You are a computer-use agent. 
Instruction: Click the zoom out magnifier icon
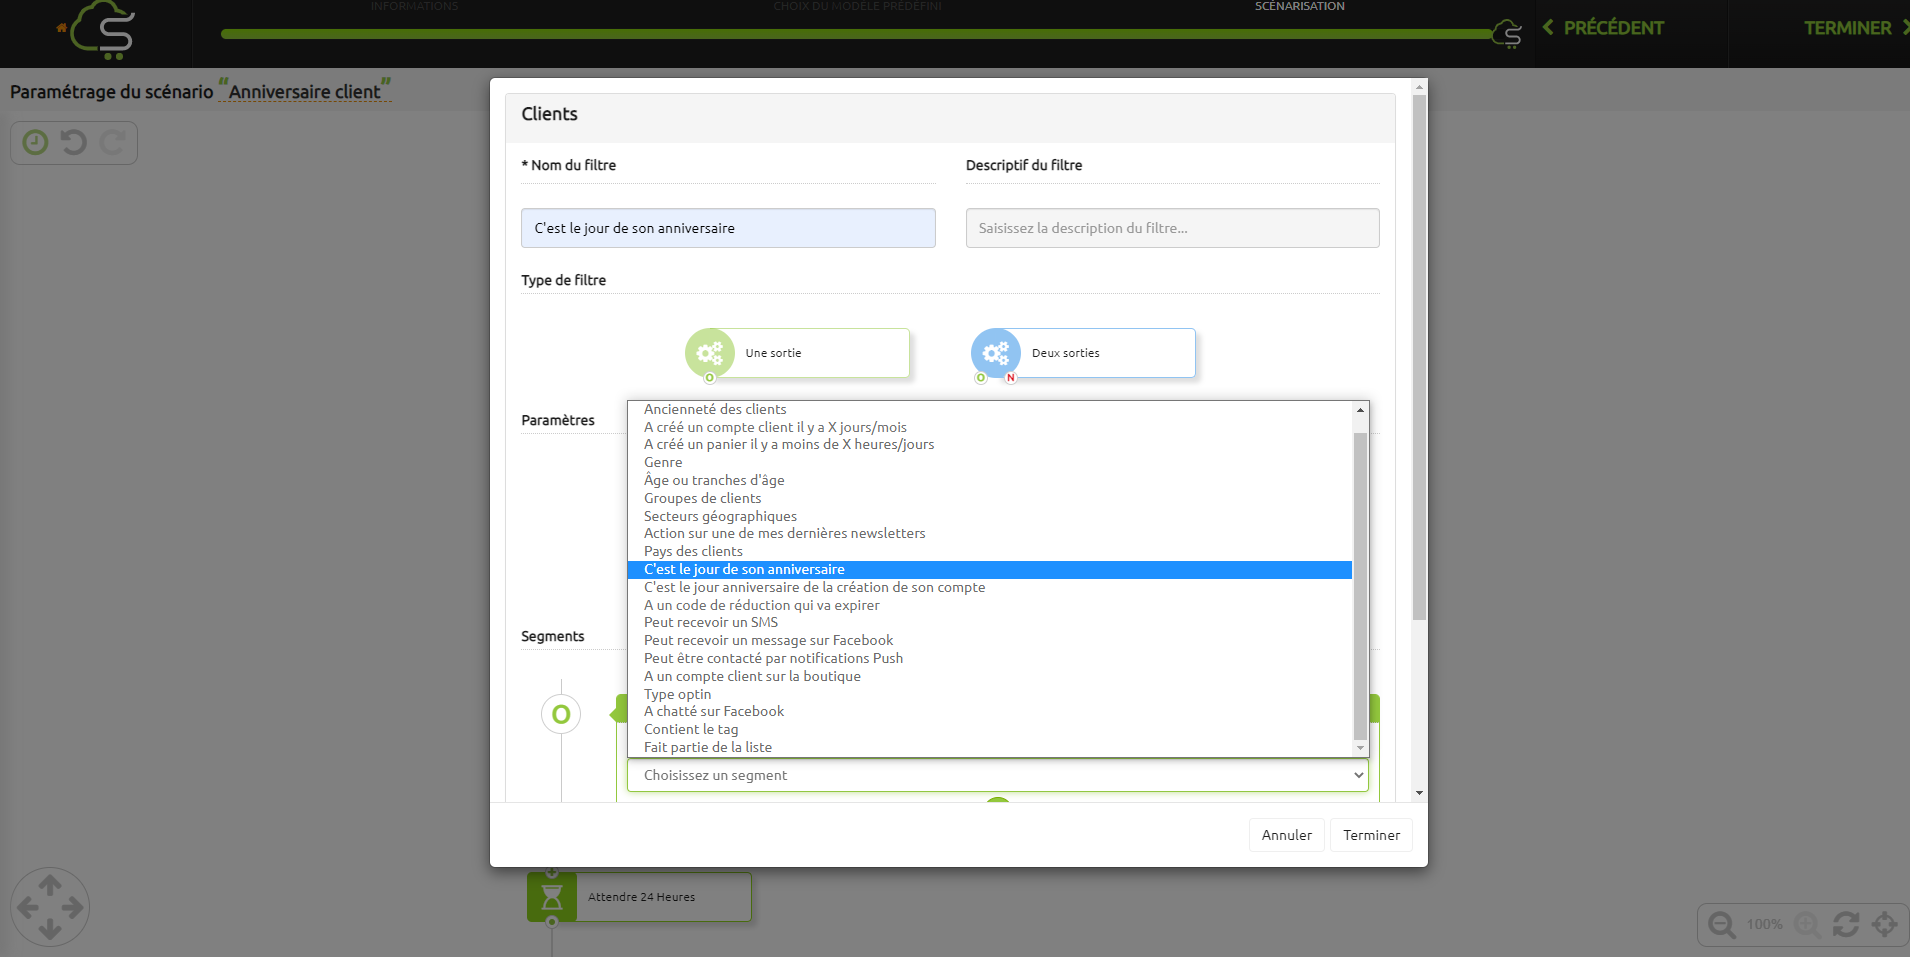[x=1722, y=924]
